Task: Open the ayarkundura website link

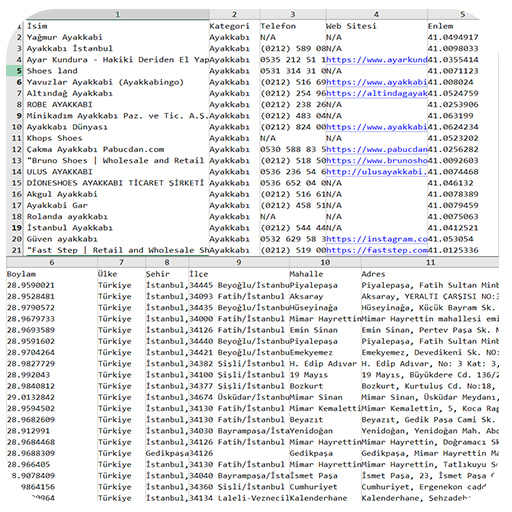Action: (x=377, y=60)
